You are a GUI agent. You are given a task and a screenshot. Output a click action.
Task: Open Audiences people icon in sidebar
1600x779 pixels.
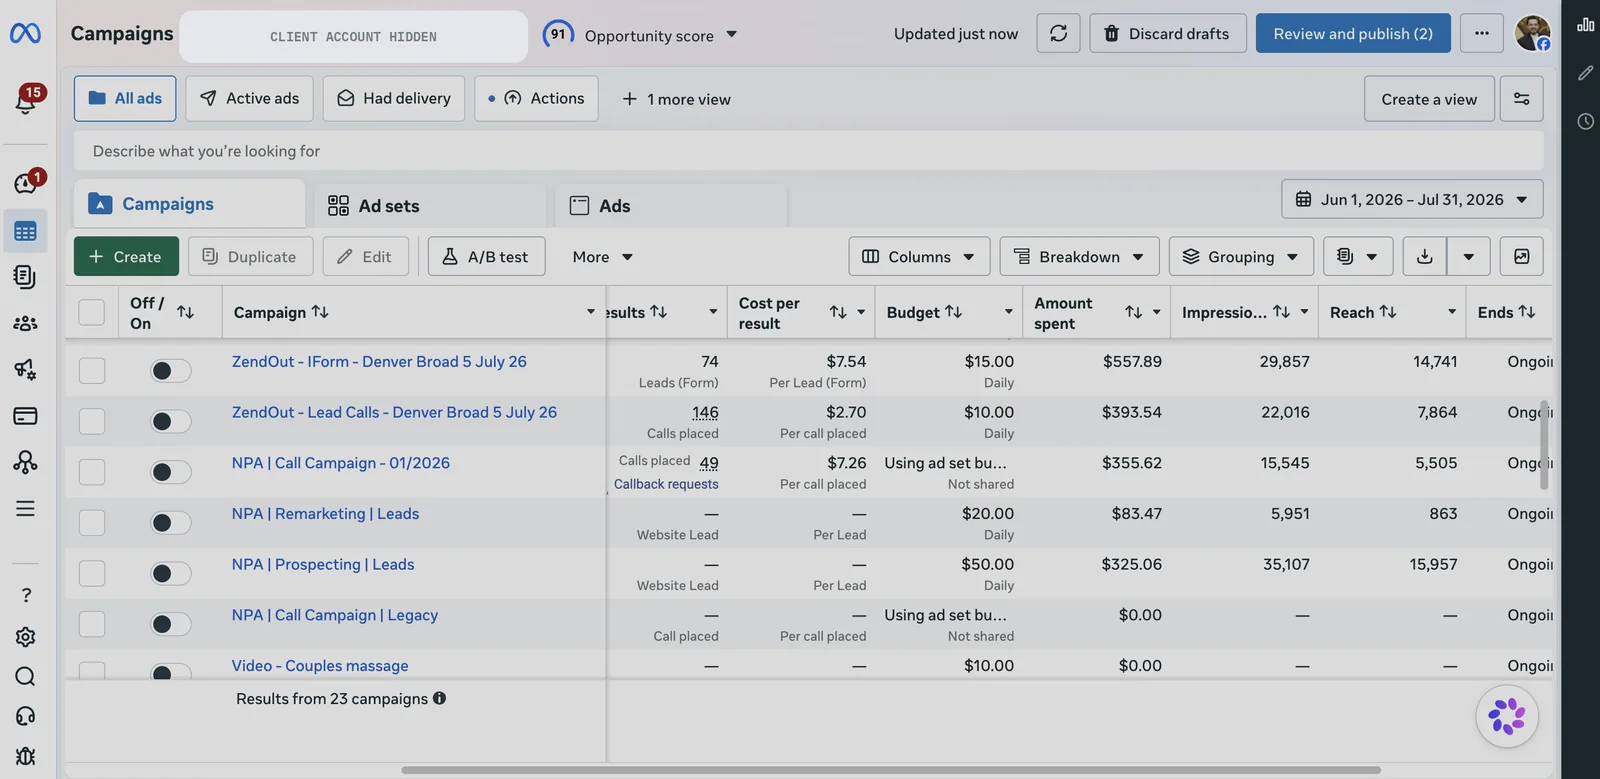pos(26,323)
